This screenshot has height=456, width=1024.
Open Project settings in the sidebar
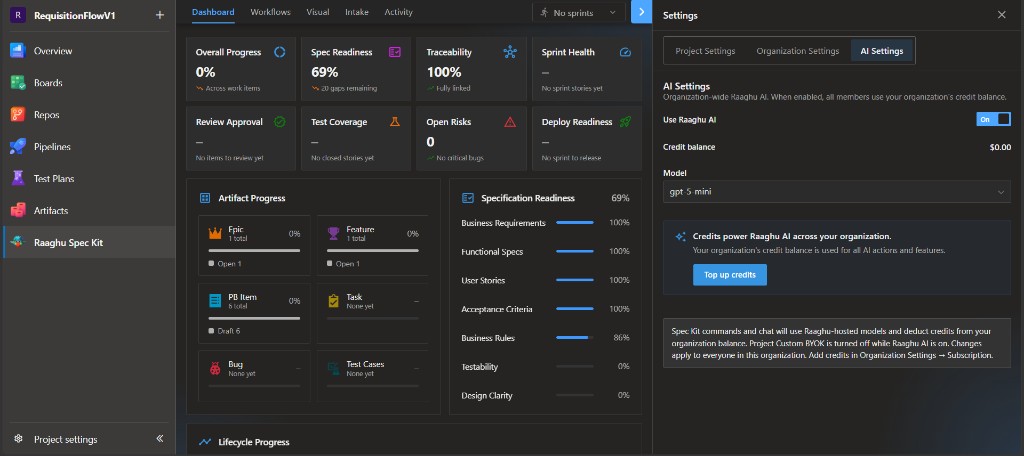pyautogui.click(x=65, y=440)
